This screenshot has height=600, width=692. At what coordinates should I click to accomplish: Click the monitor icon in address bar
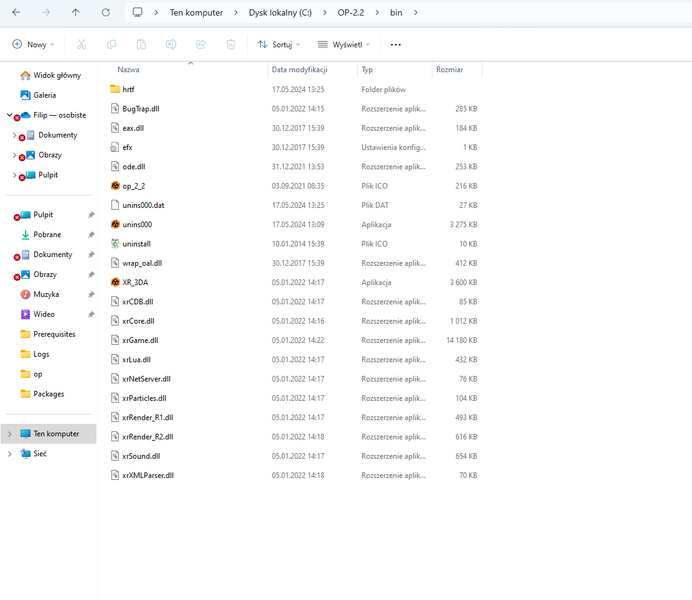click(x=137, y=12)
